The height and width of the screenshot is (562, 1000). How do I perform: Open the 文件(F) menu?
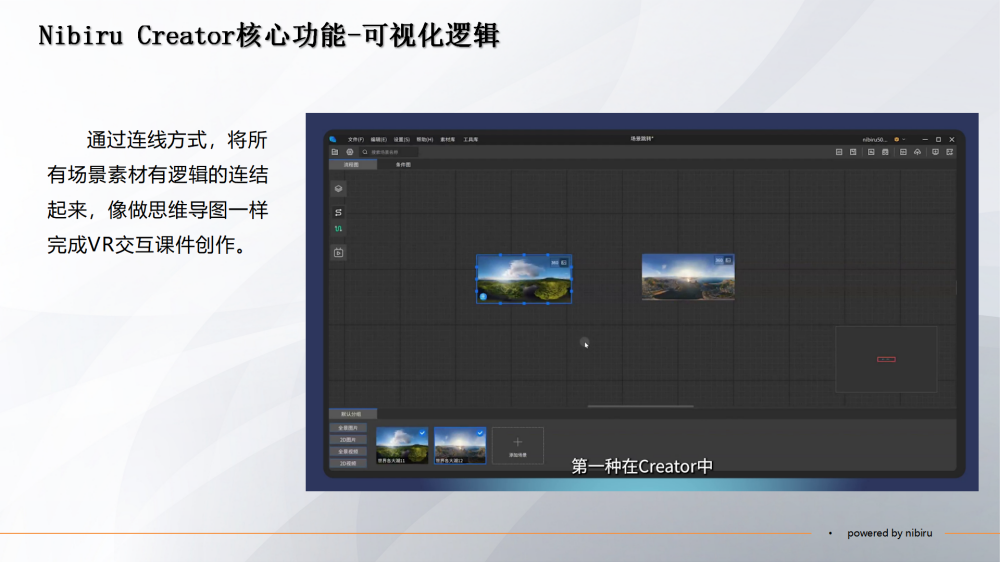click(355, 139)
